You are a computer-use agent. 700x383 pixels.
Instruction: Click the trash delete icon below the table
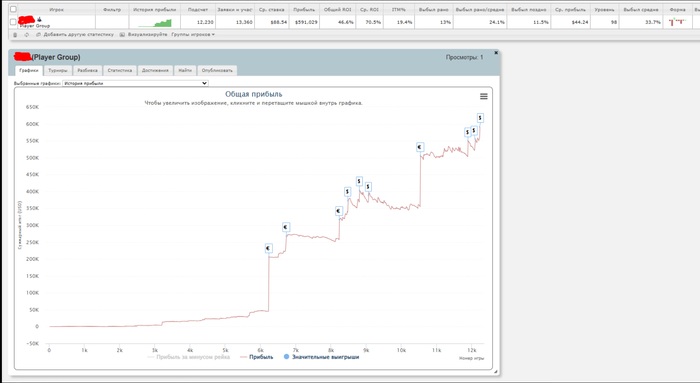click(15, 34)
